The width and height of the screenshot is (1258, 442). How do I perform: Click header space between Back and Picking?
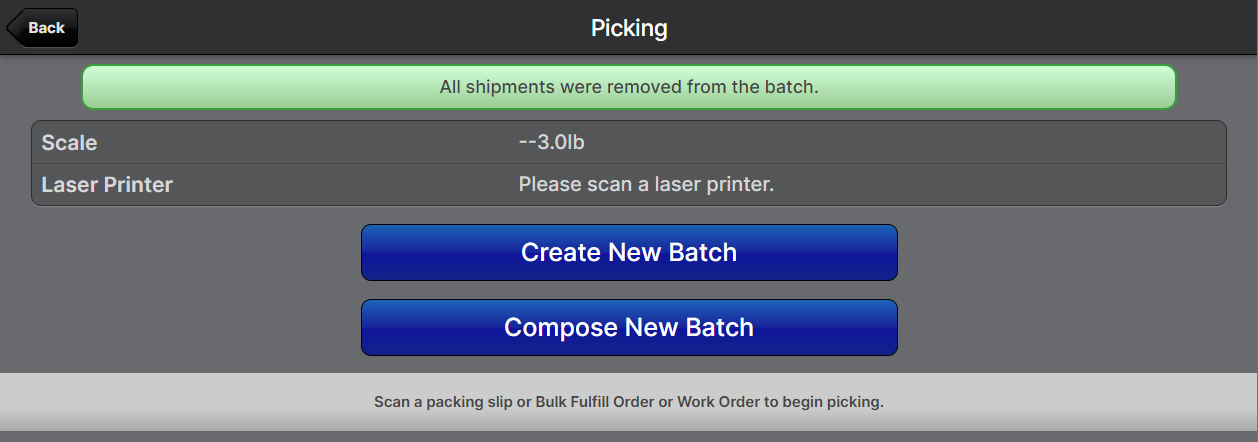[330, 28]
